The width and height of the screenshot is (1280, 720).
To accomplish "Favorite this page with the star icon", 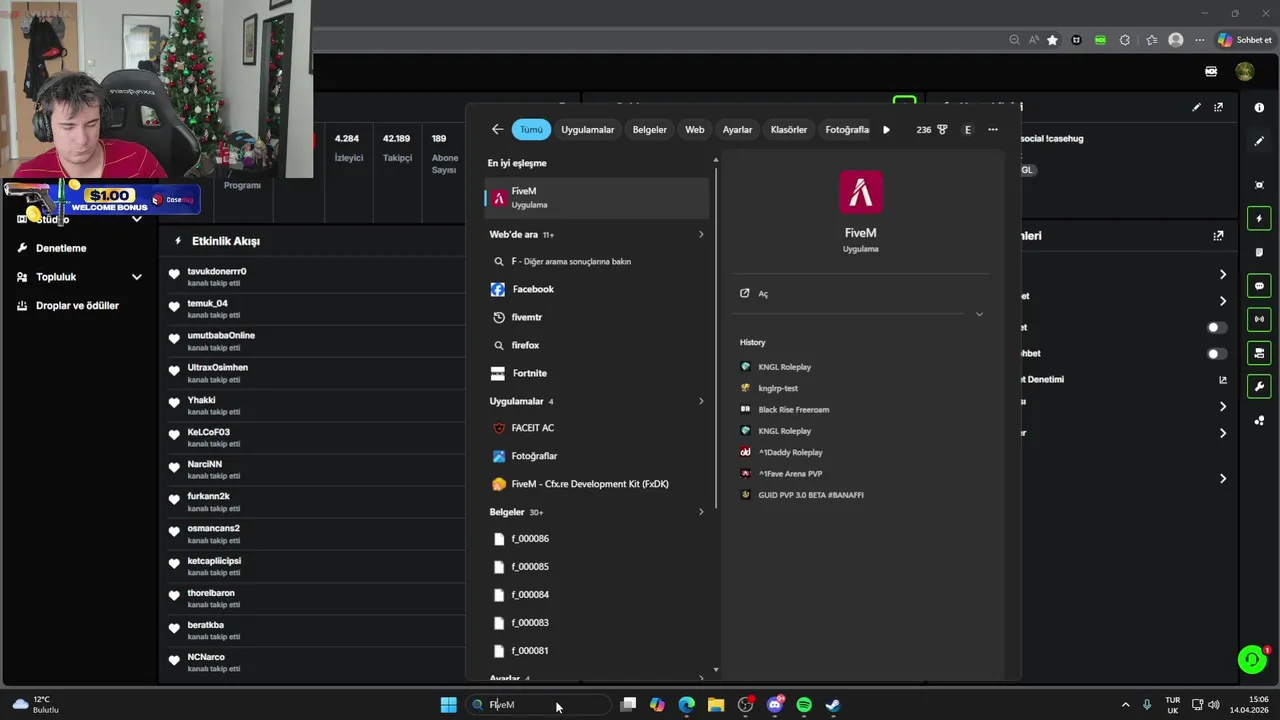I will pos(1052,40).
